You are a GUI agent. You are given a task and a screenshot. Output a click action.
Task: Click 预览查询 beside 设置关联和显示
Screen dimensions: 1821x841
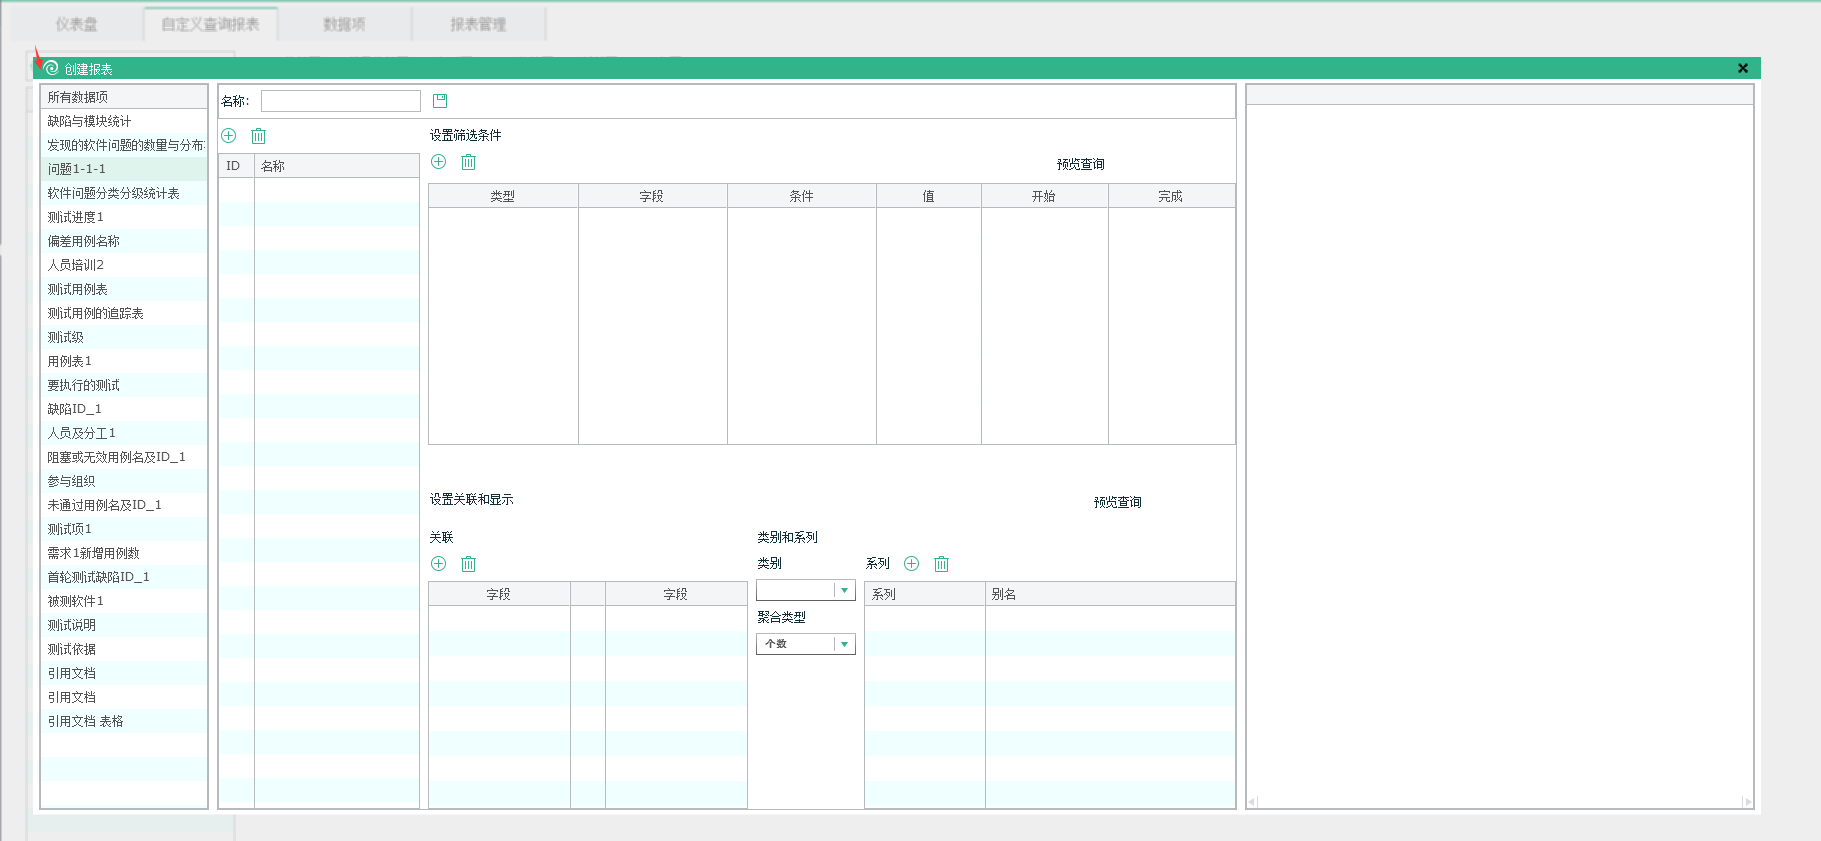coord(1117,502)
